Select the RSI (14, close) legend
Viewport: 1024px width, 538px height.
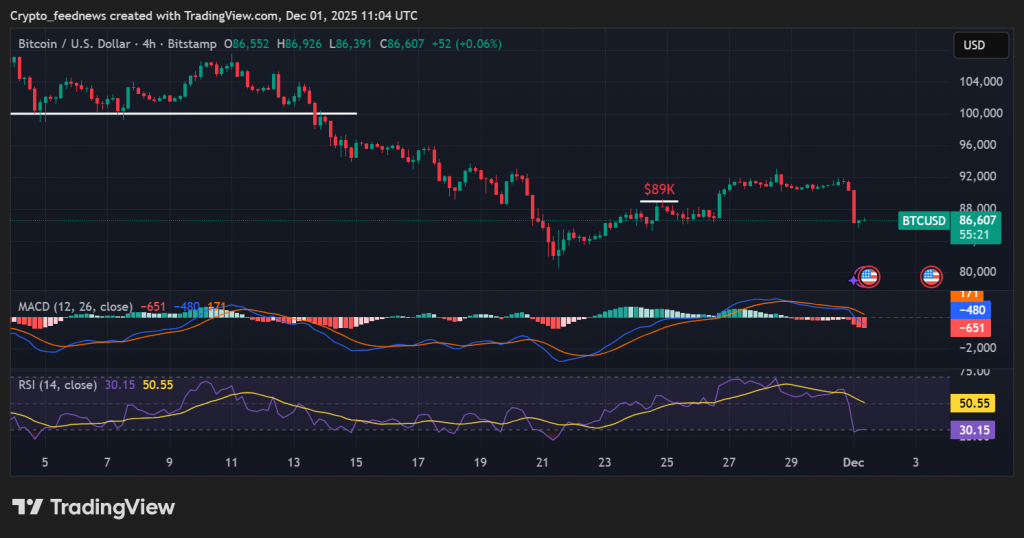point(57,385)
